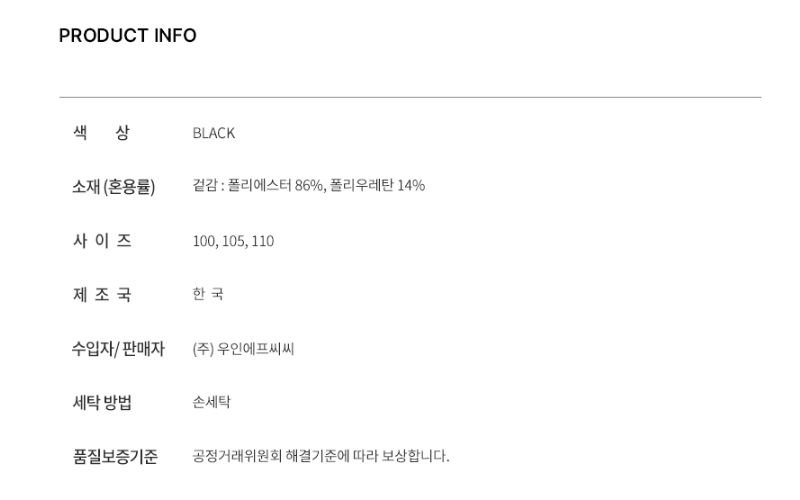Viewport: 800px width, 500px height.
Task: Click the 색상 row label
Action: pos(101,132)
